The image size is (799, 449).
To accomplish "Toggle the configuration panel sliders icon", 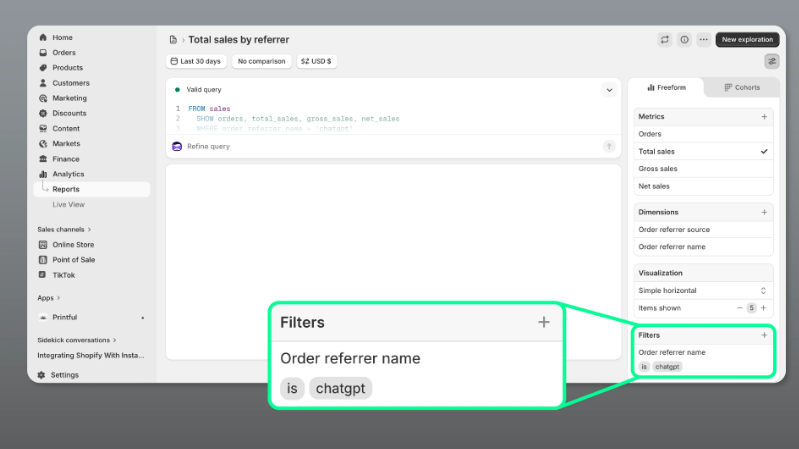I will pyautogui.click(x=772, y=61).
